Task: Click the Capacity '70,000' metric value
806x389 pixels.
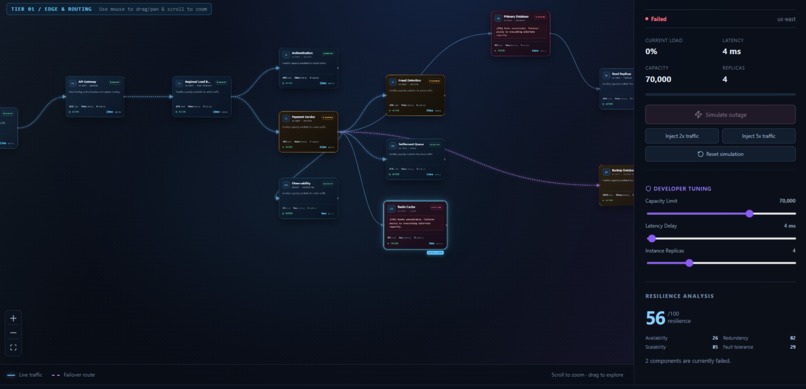Action: click(658, 79)
